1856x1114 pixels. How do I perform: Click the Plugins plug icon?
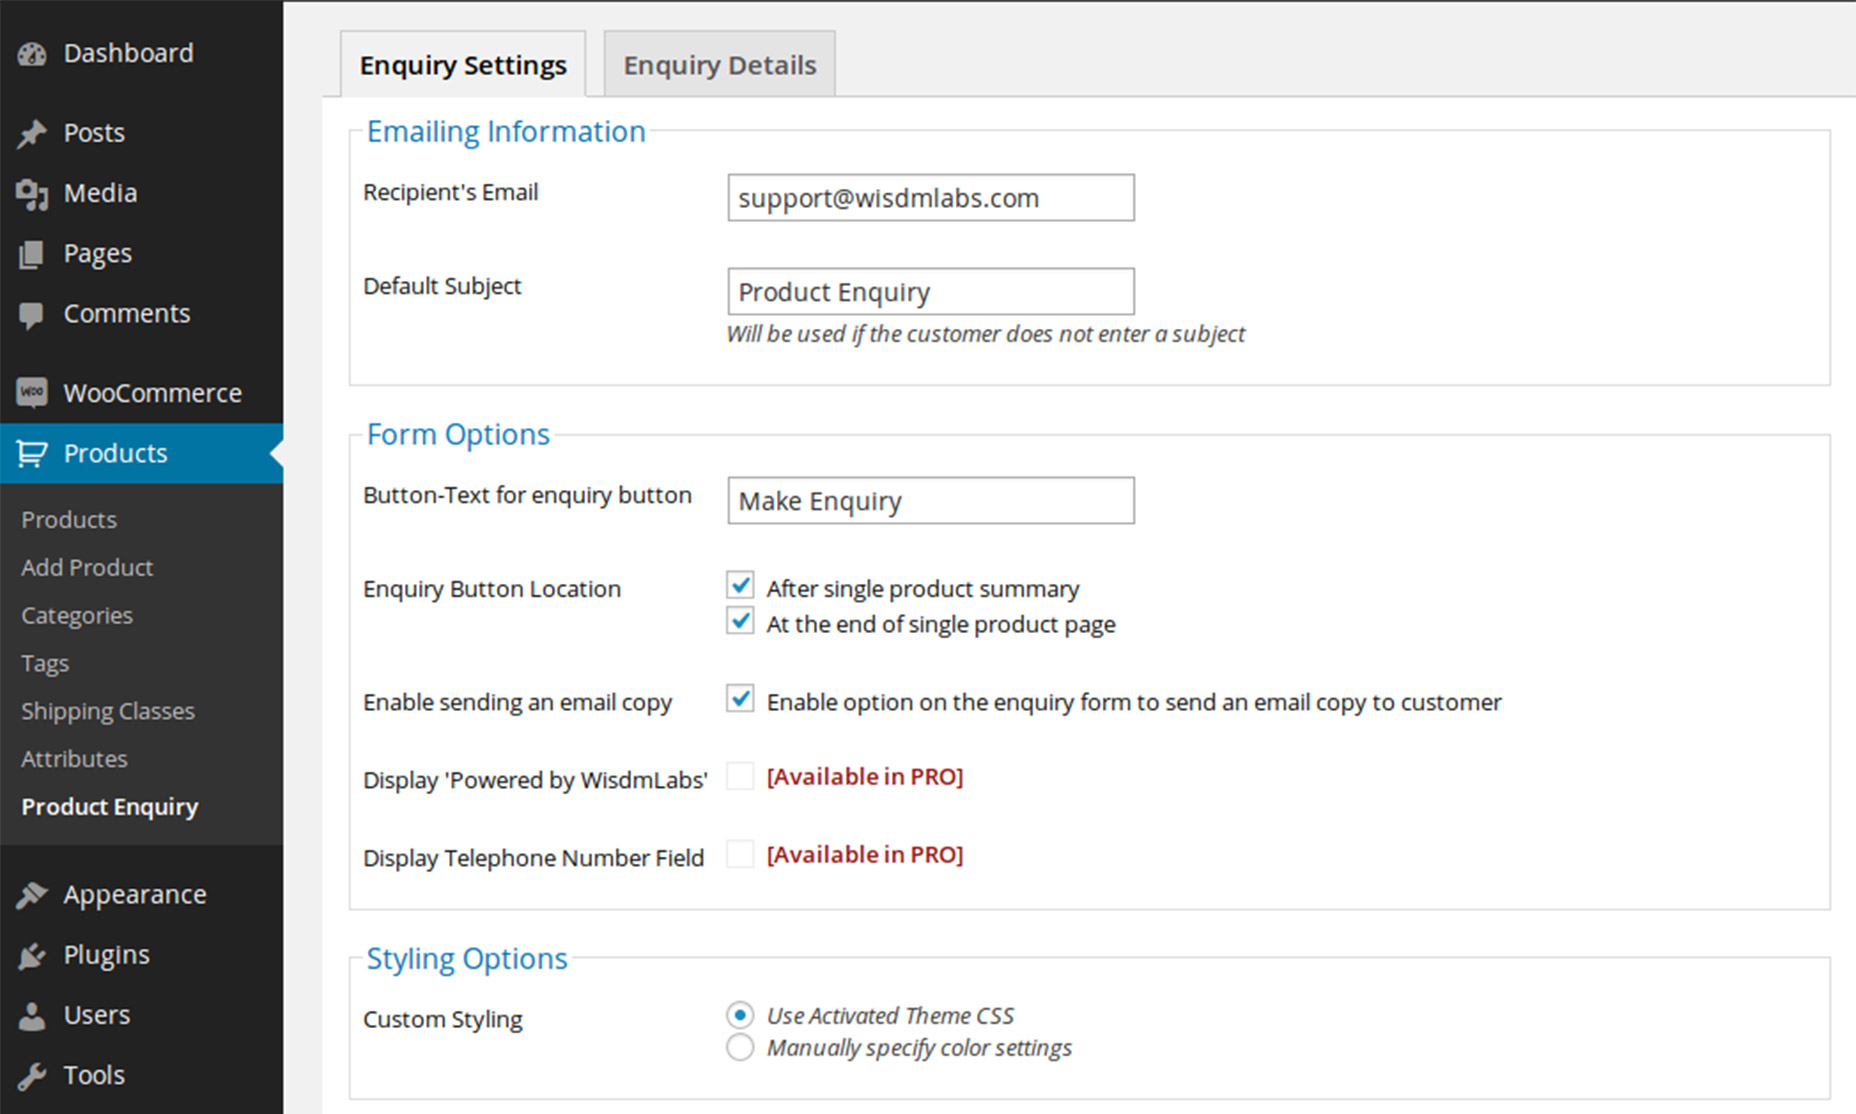tap(32, 955)
